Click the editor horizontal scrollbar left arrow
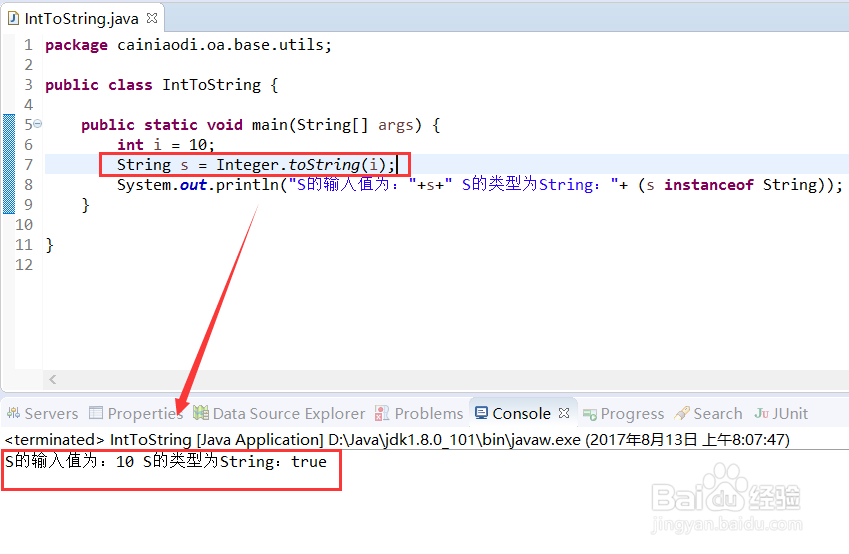Image resolution: width=849 pixels, height=554 pixels. click(x=53, y=379)
